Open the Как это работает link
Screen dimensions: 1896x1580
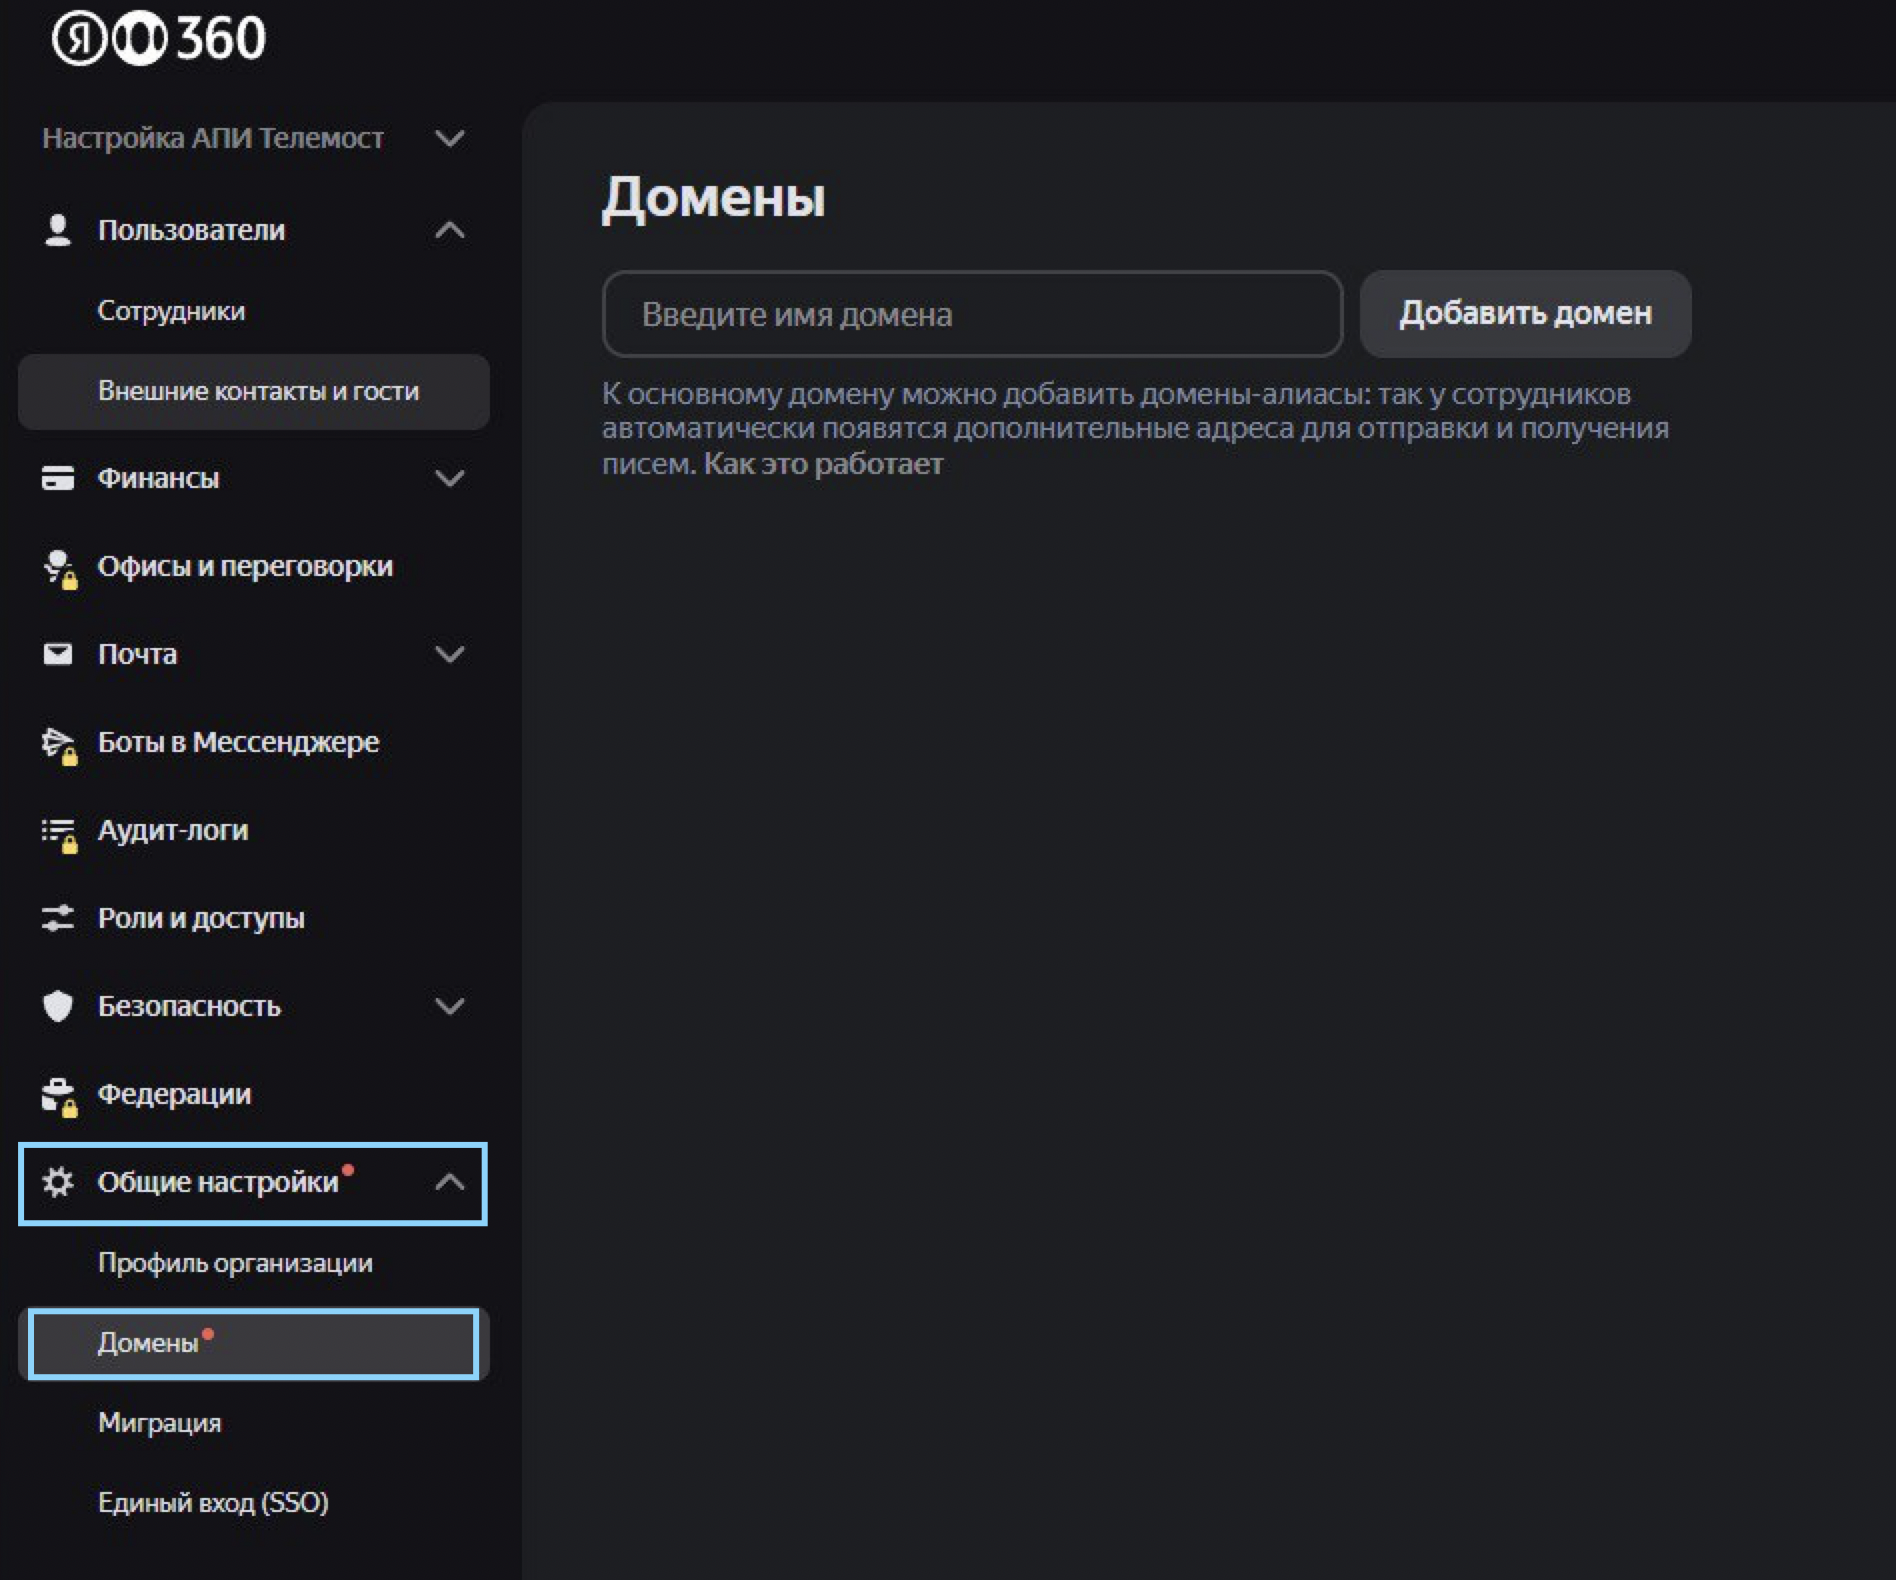(823, 464)
